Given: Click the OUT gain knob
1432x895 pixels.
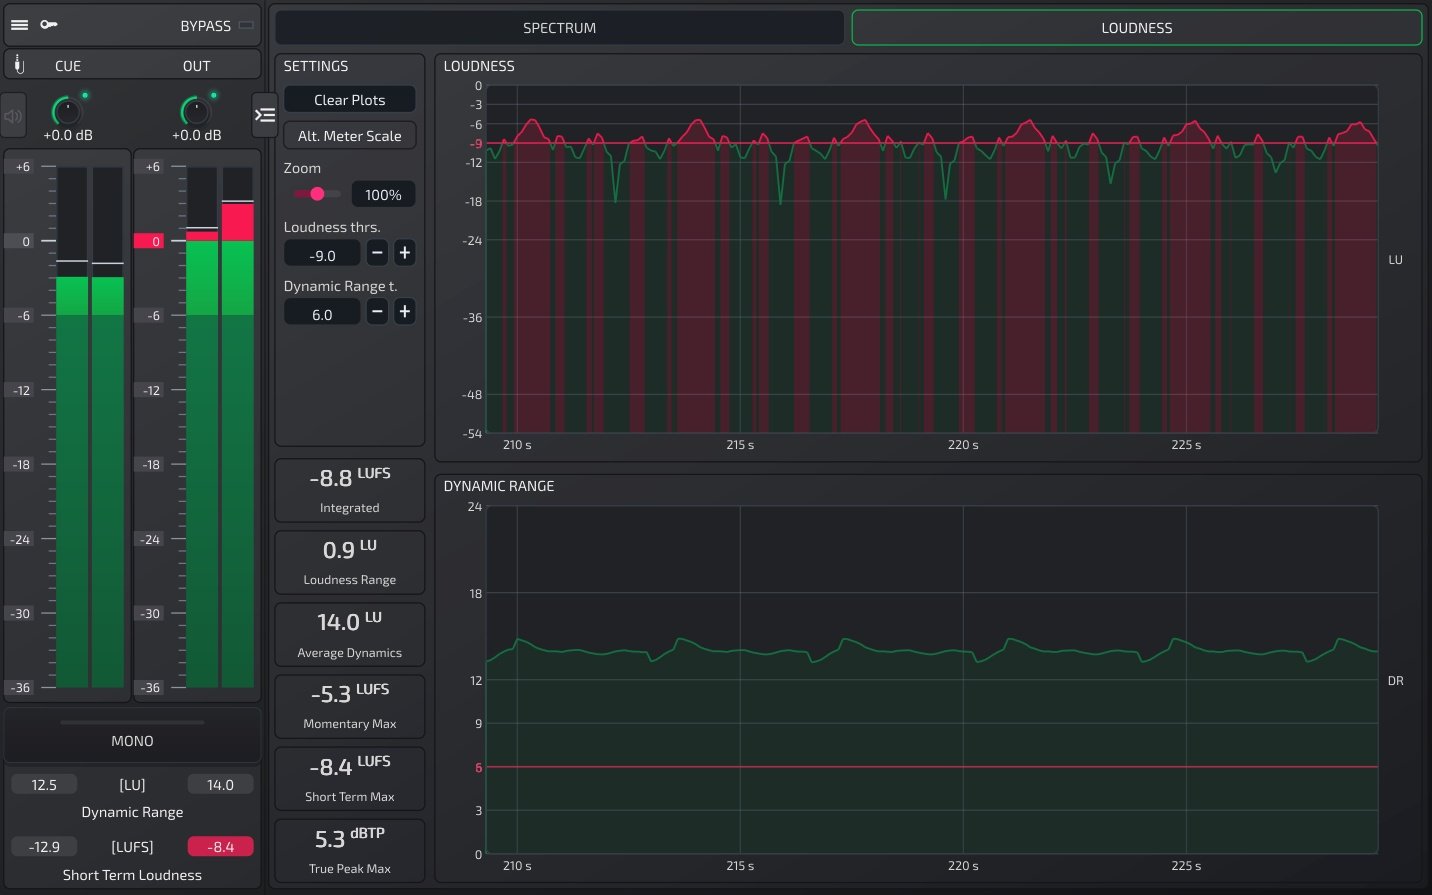Looking at the screenshot, I should click(195, 110).
